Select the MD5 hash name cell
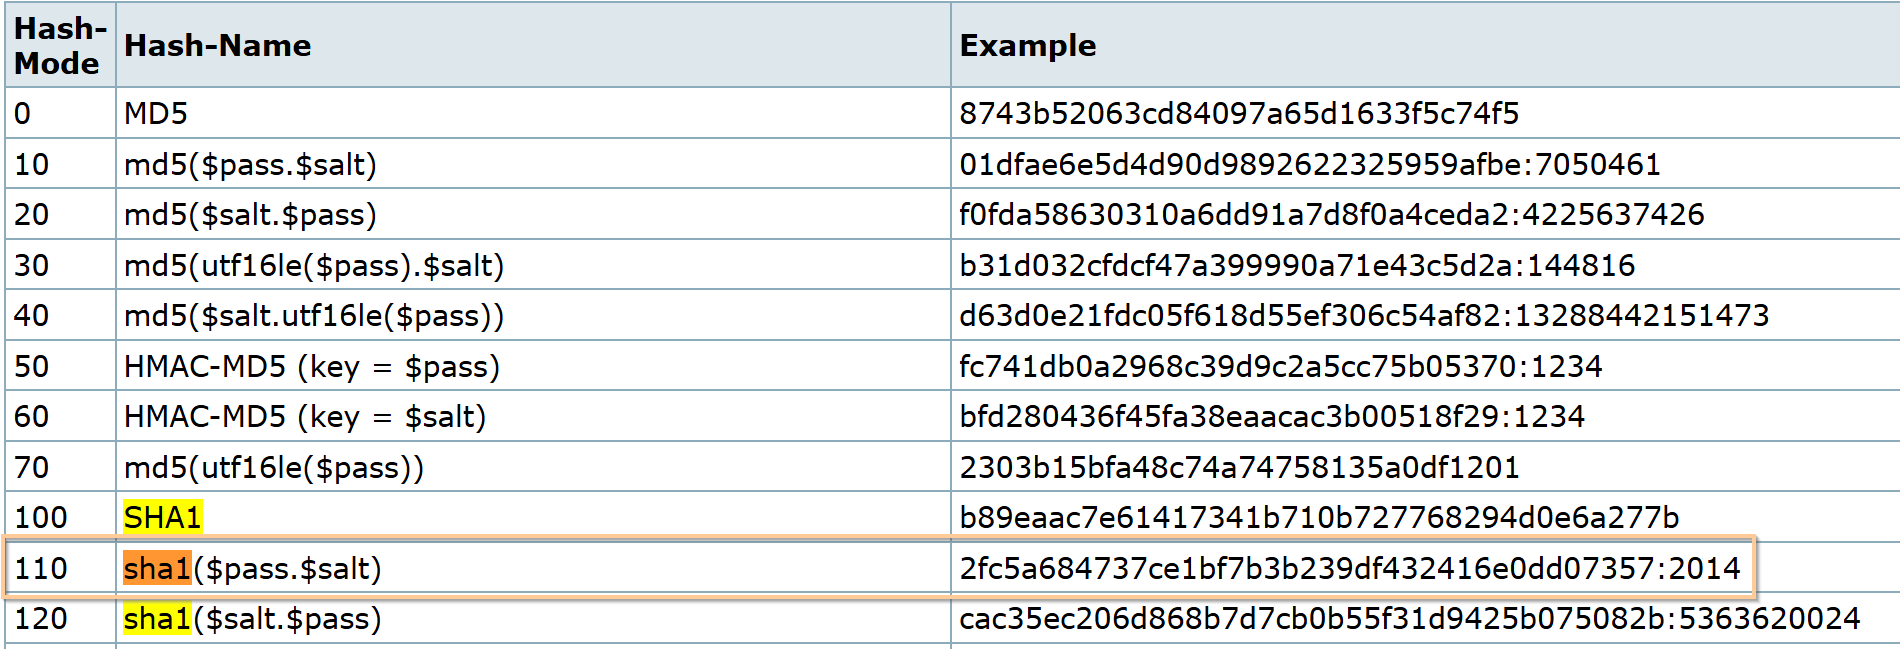Image resolution: width=1900 pixels, height=649 pixels. tap(156, 113)
